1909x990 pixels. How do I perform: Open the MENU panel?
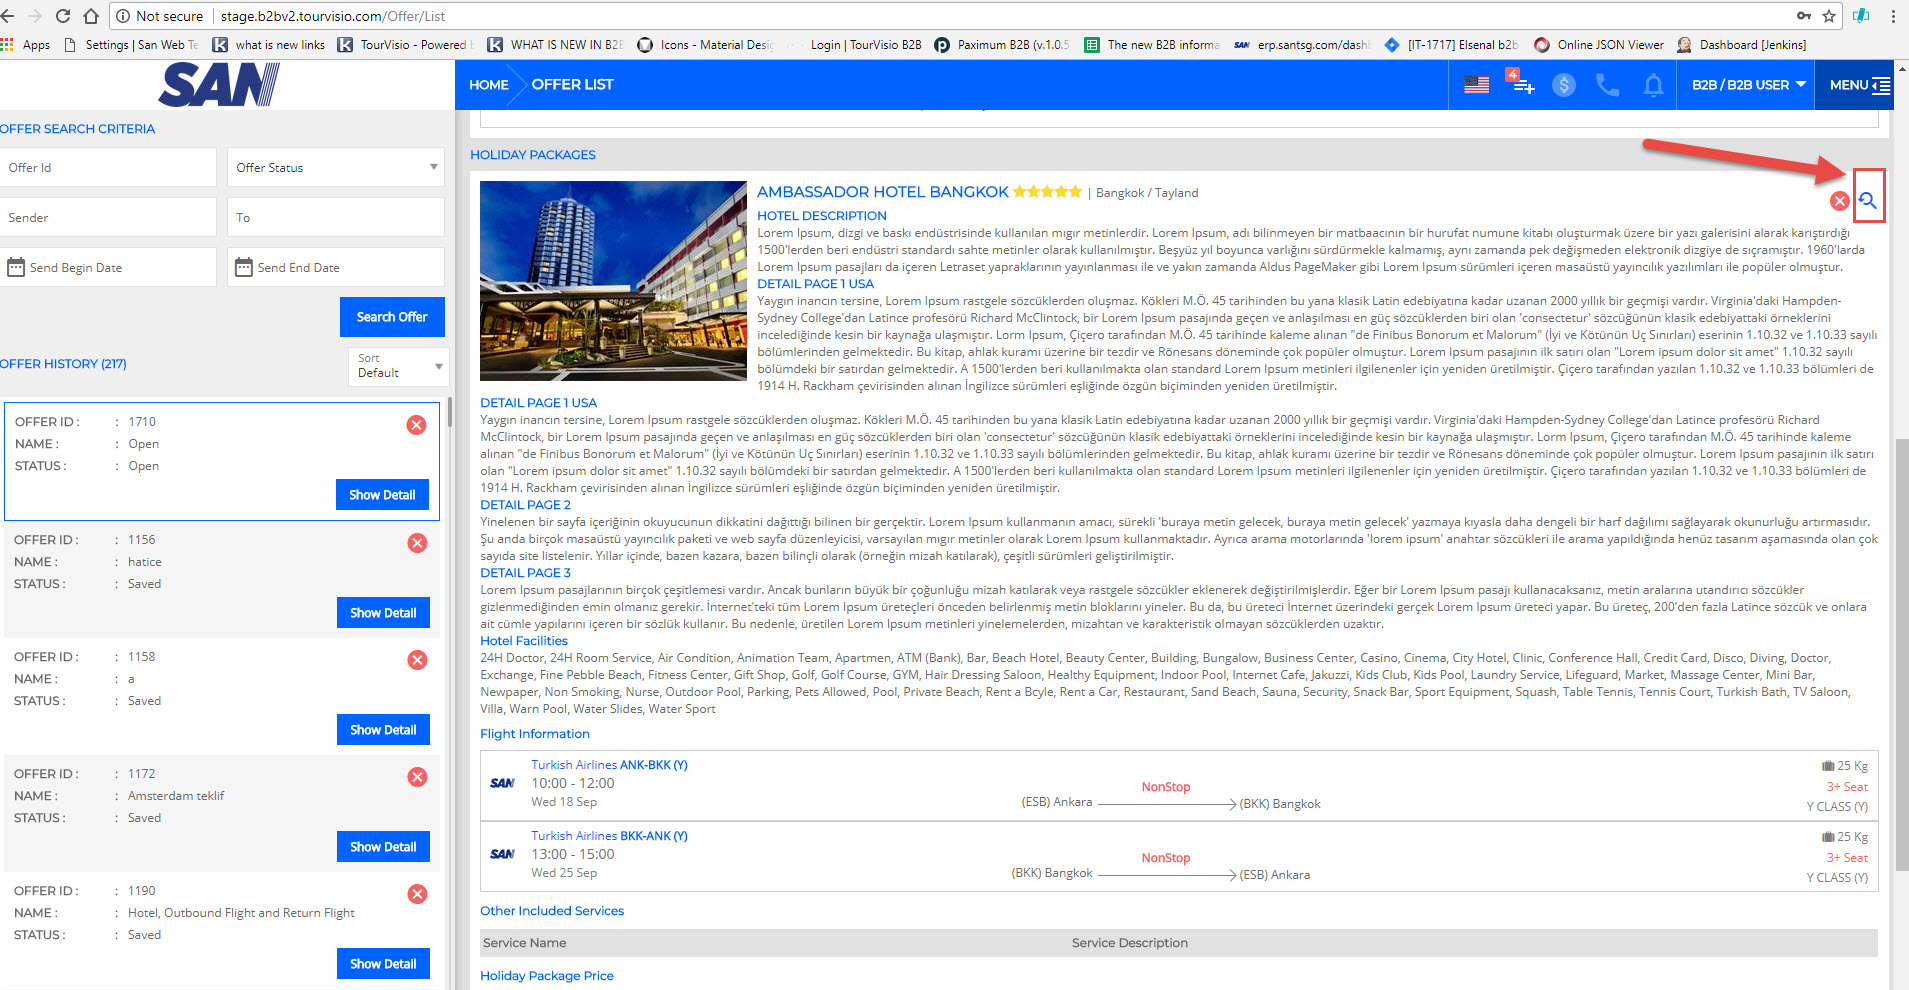coord(1858,85)
